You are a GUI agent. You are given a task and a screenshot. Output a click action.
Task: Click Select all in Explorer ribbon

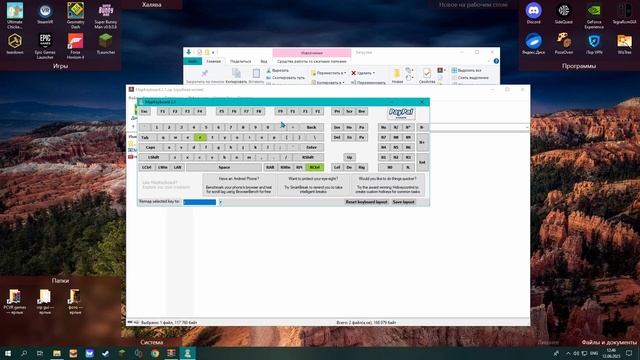click(x=466, y=71)
